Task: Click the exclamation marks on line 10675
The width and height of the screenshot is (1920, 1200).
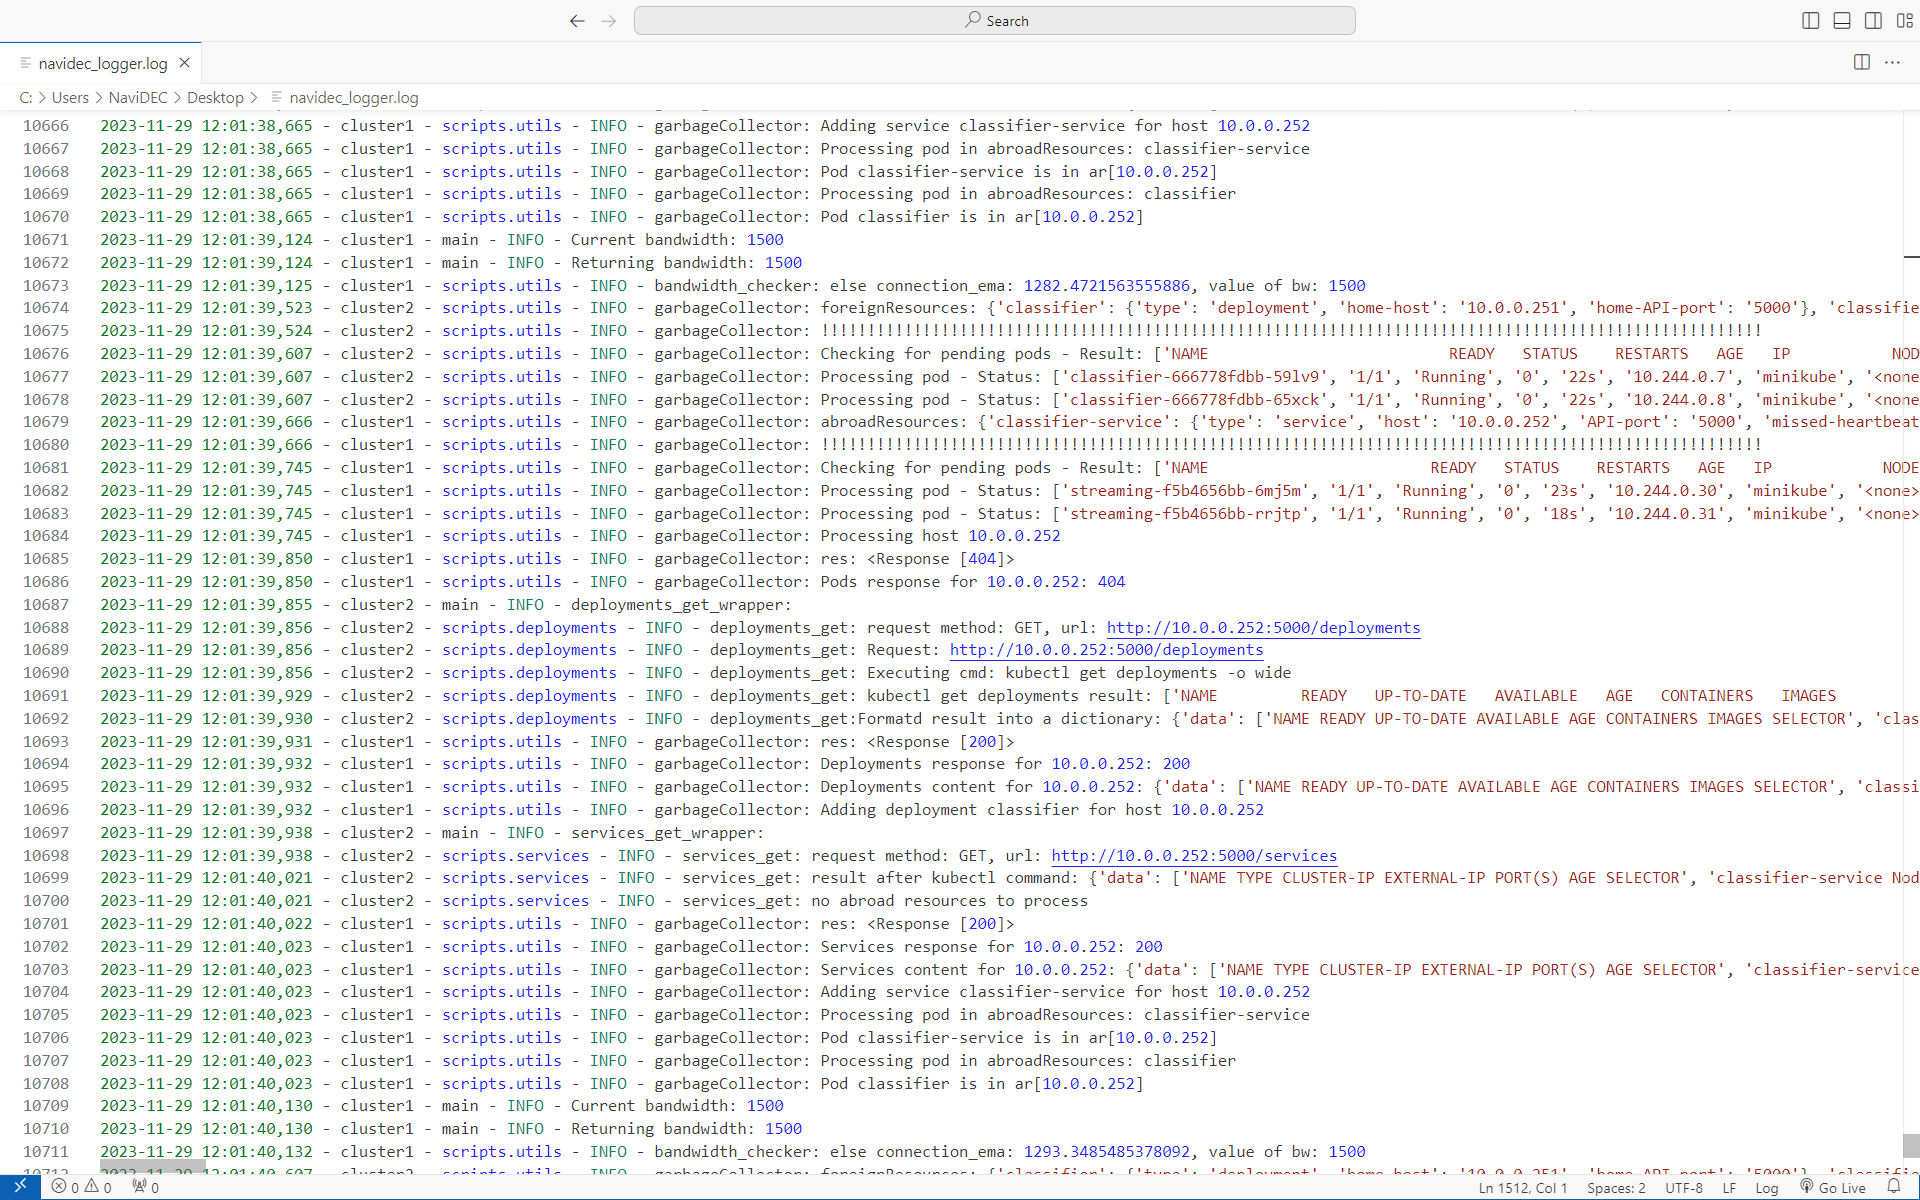Action: click(x=1290, y=331)
